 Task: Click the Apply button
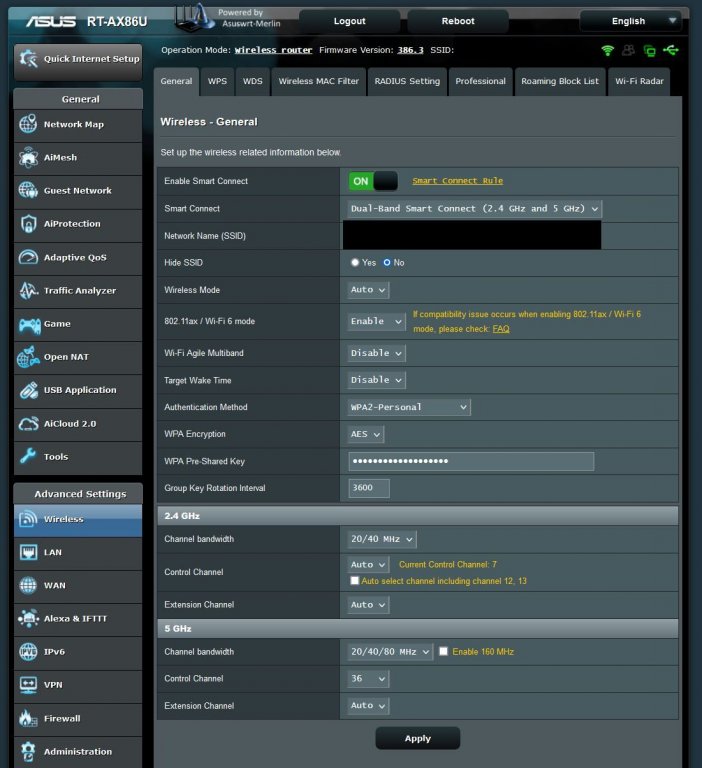(x=417, y=738)
